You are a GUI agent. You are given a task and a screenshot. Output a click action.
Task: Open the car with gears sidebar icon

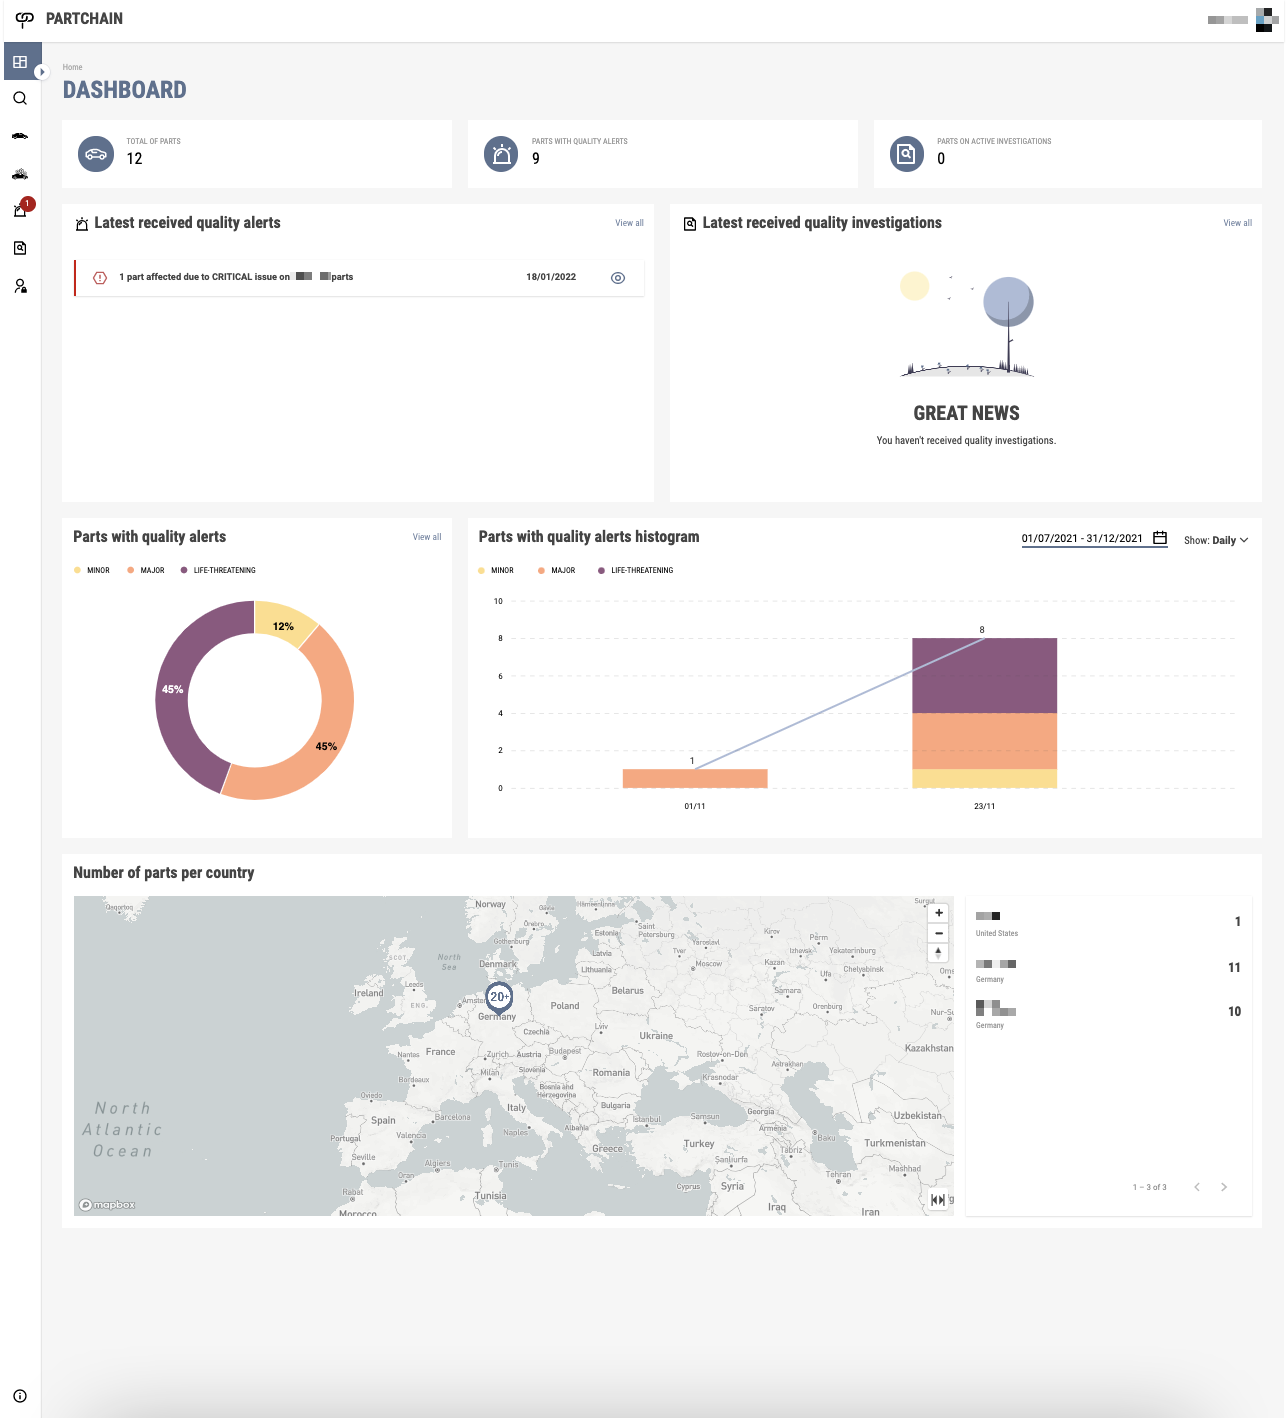pyautogui.click(x=20, y=174)
